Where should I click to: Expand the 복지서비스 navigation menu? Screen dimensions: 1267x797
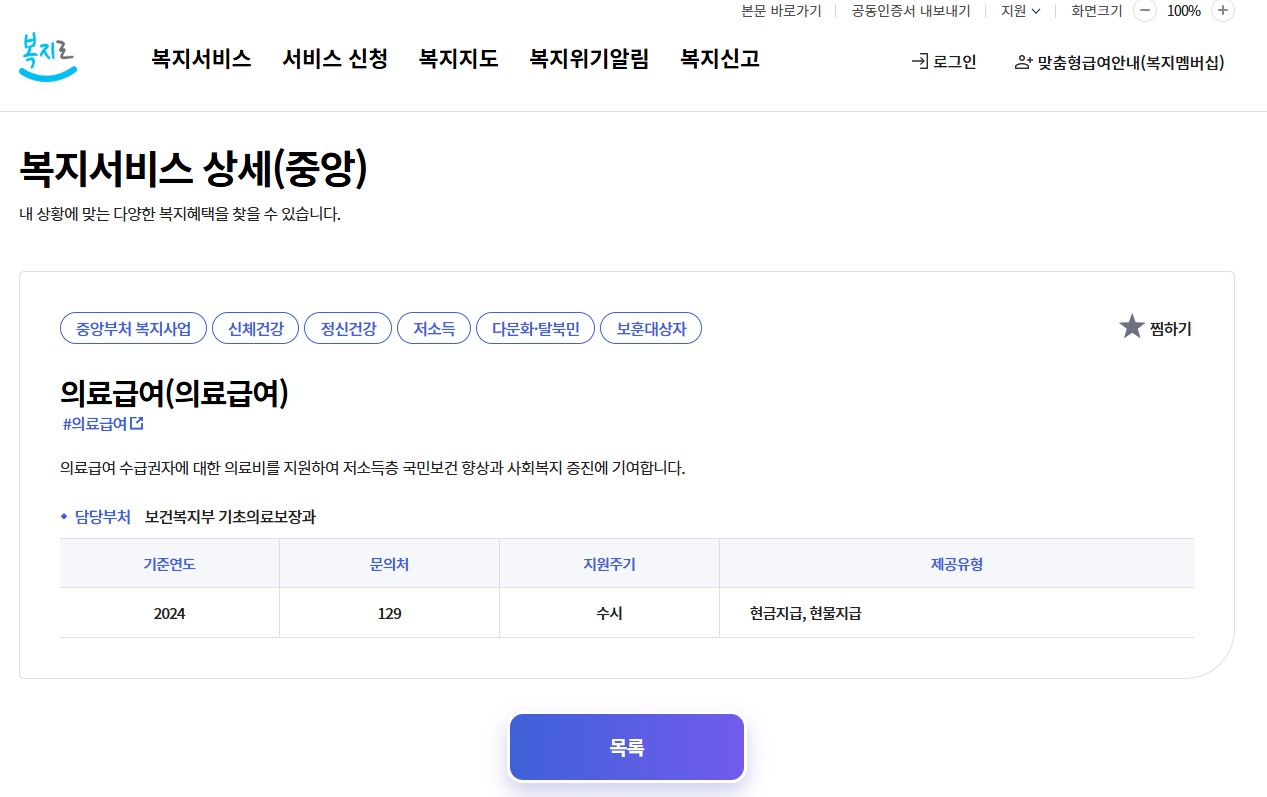201,60
